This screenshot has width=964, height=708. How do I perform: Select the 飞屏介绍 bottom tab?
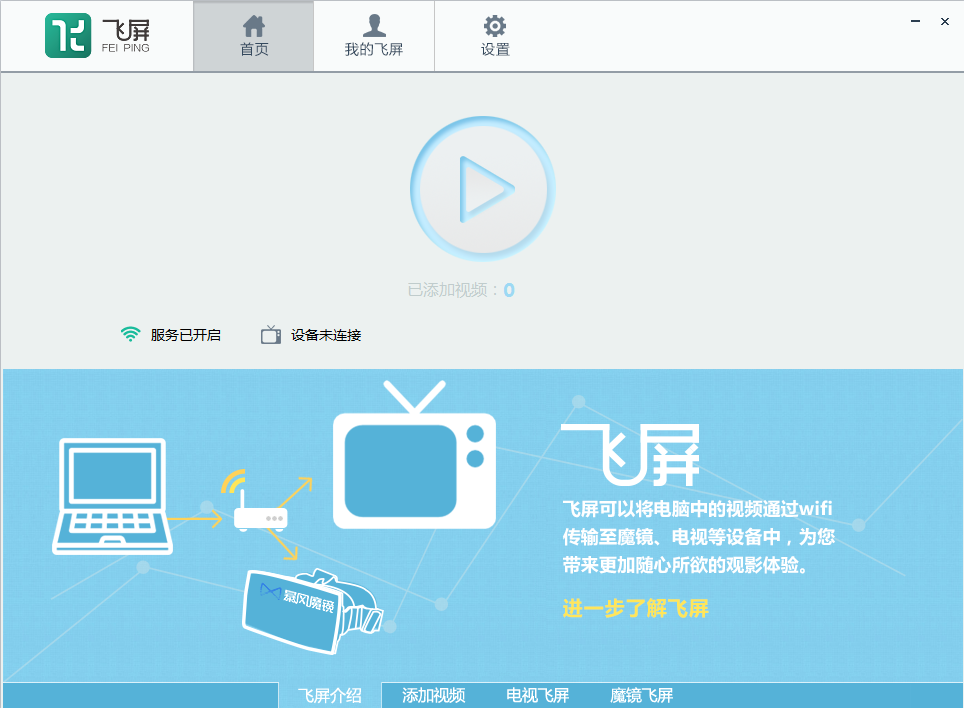click(330, 695)
